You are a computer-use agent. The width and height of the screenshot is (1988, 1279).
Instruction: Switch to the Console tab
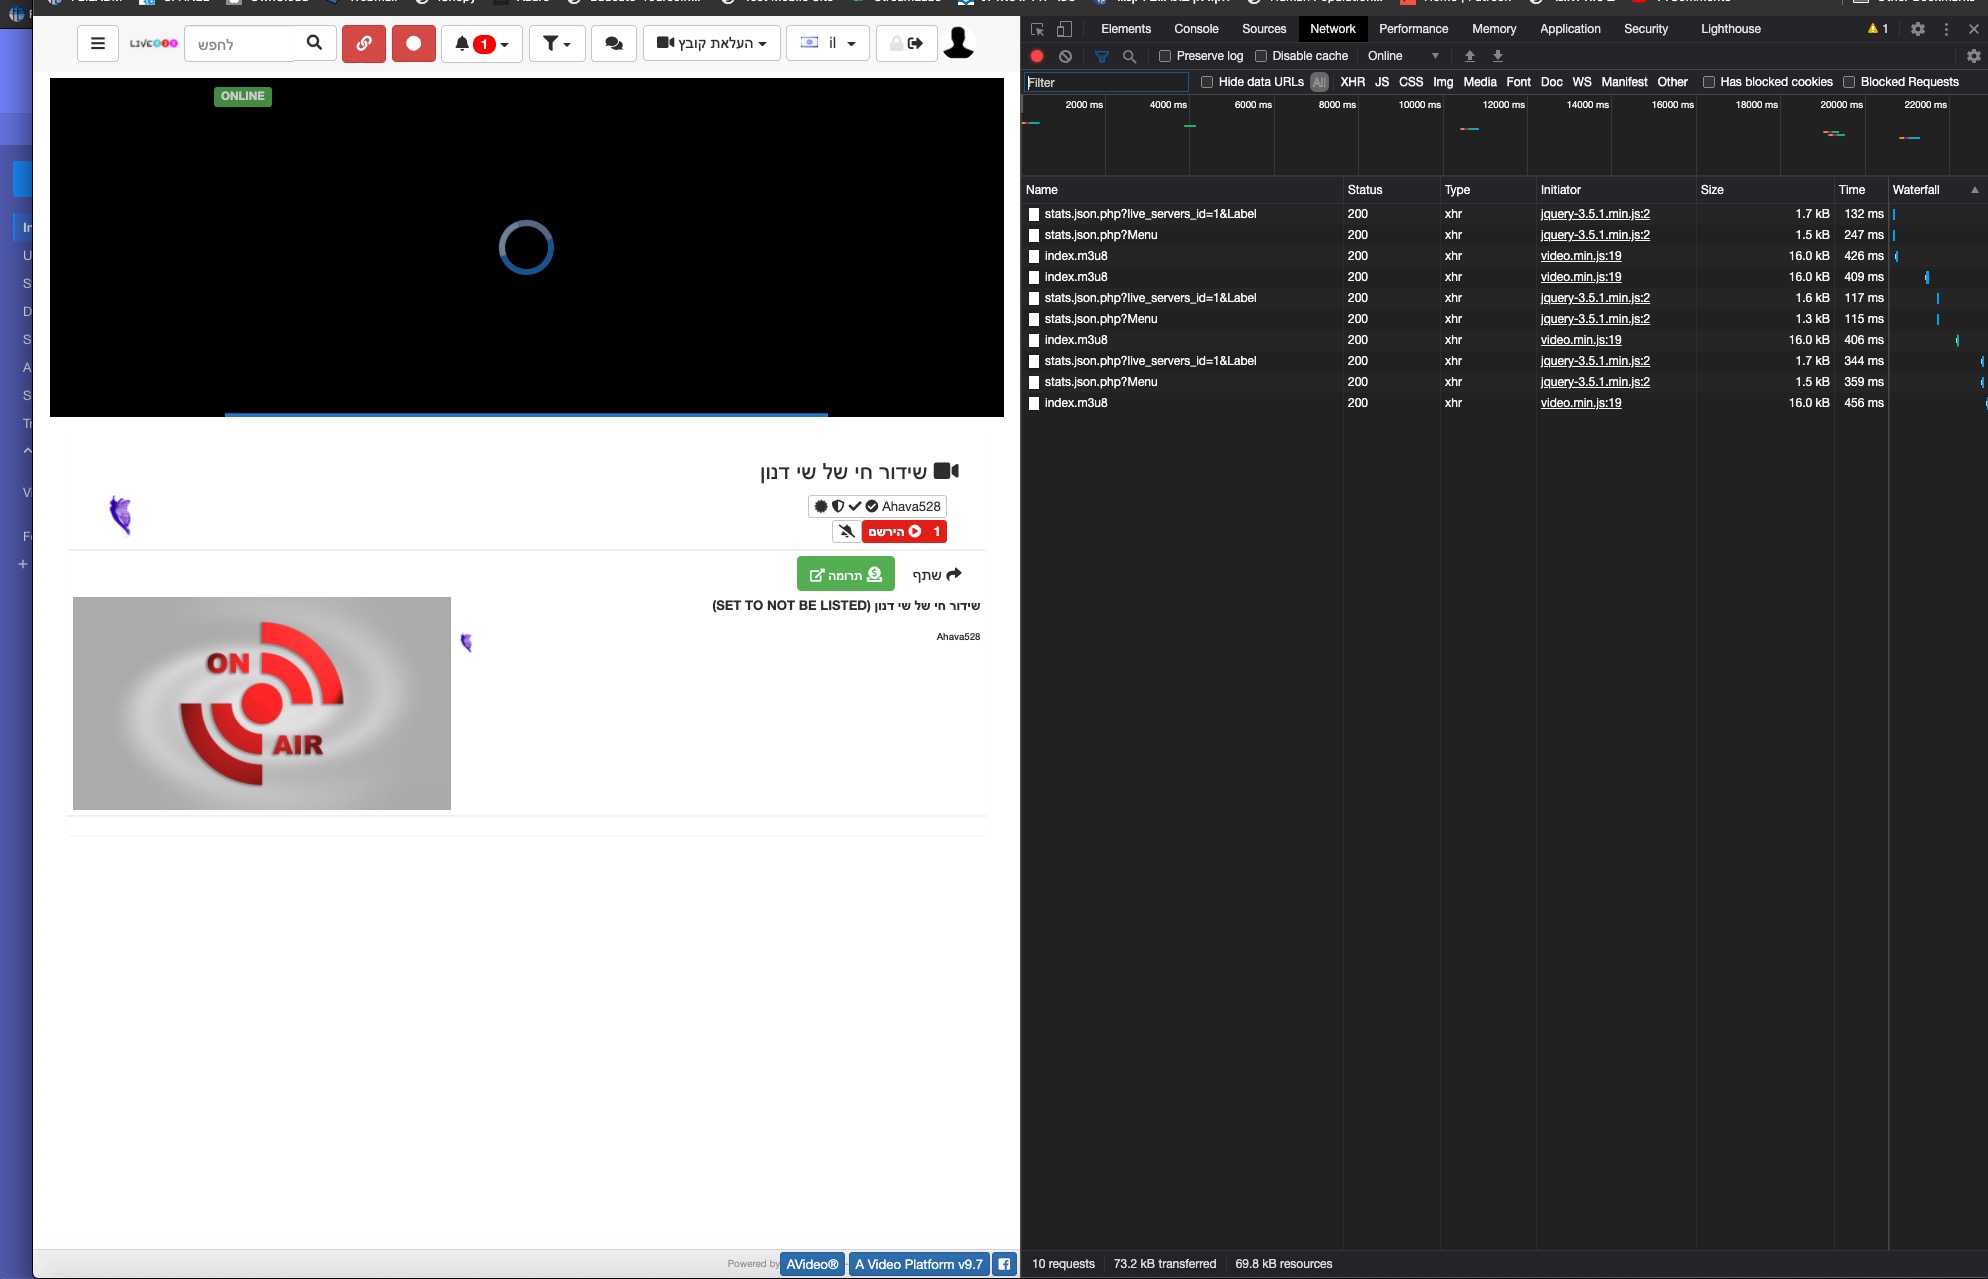point(1196,29)
